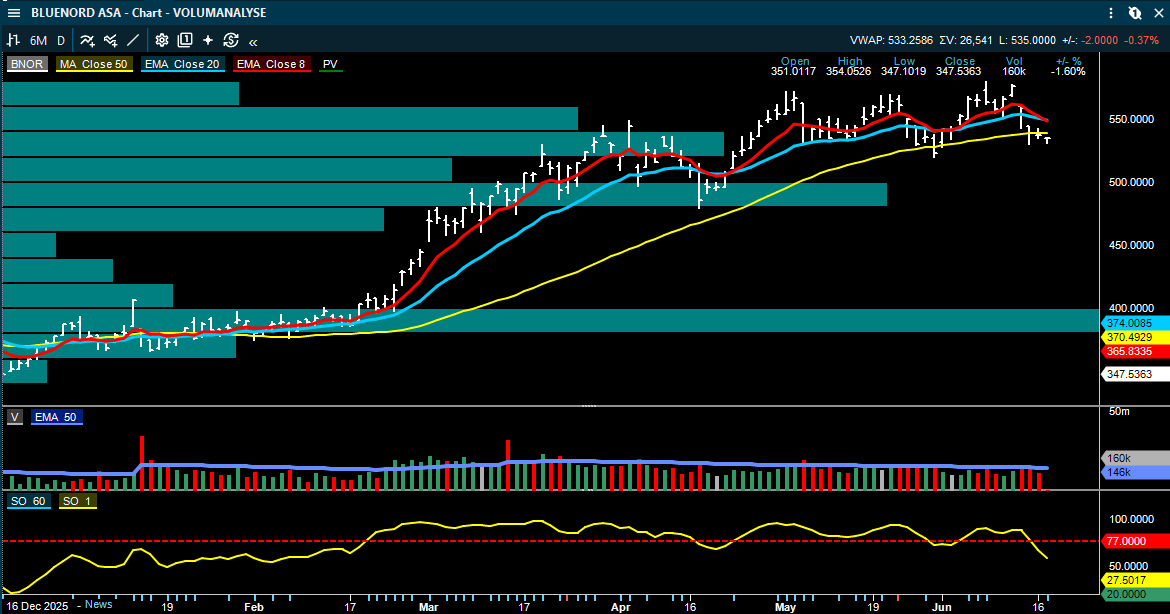1170x614 pixels.
Task: Open the chart template layers icon
Action: click(185, 40)
